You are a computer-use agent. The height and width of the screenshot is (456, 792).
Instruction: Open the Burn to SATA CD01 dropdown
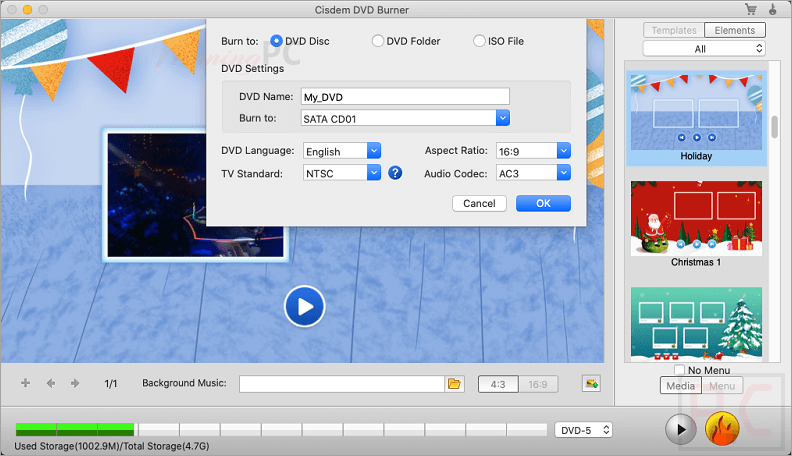(x=405, y=118)
